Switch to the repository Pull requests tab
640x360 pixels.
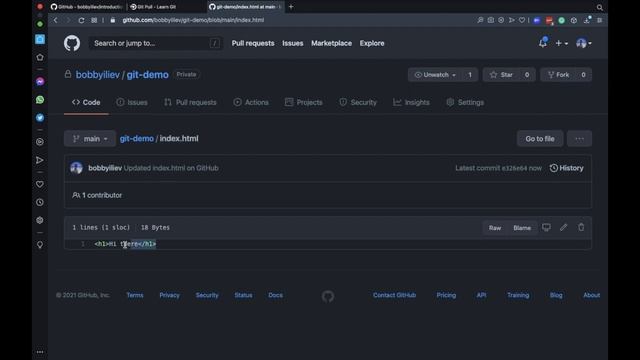190,102
